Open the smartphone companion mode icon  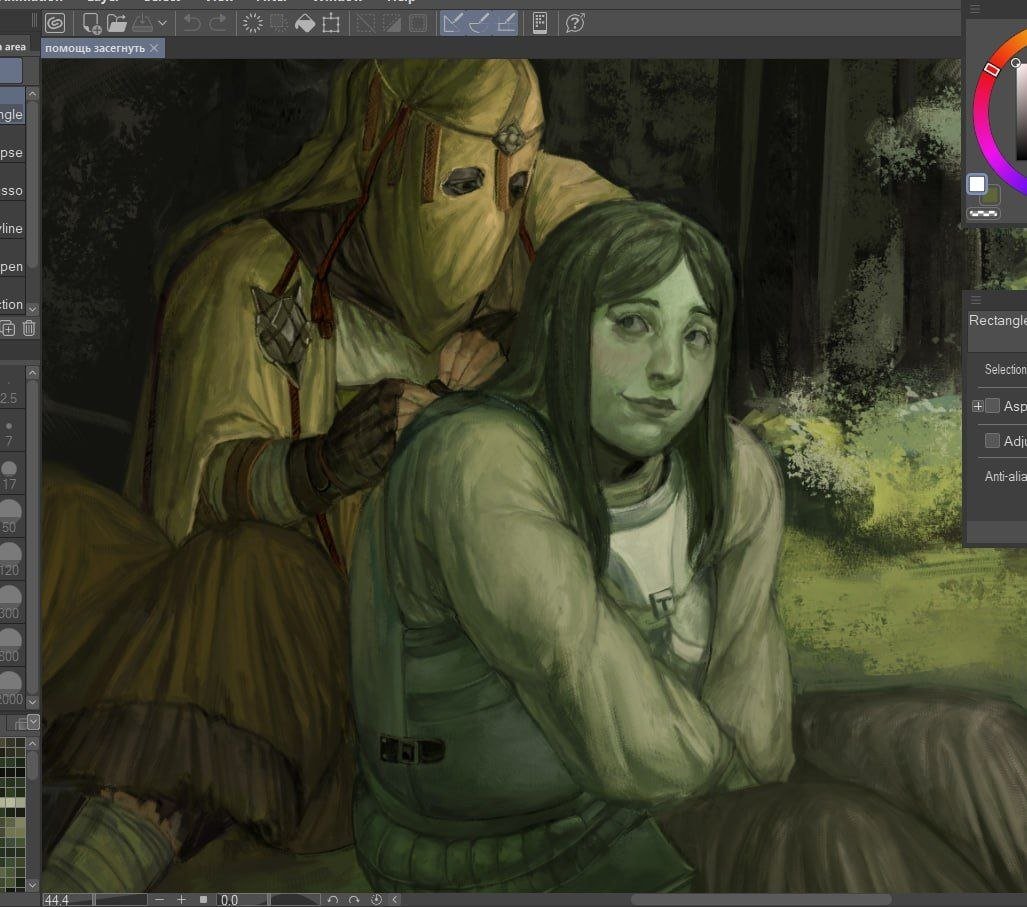pos(540,24)
